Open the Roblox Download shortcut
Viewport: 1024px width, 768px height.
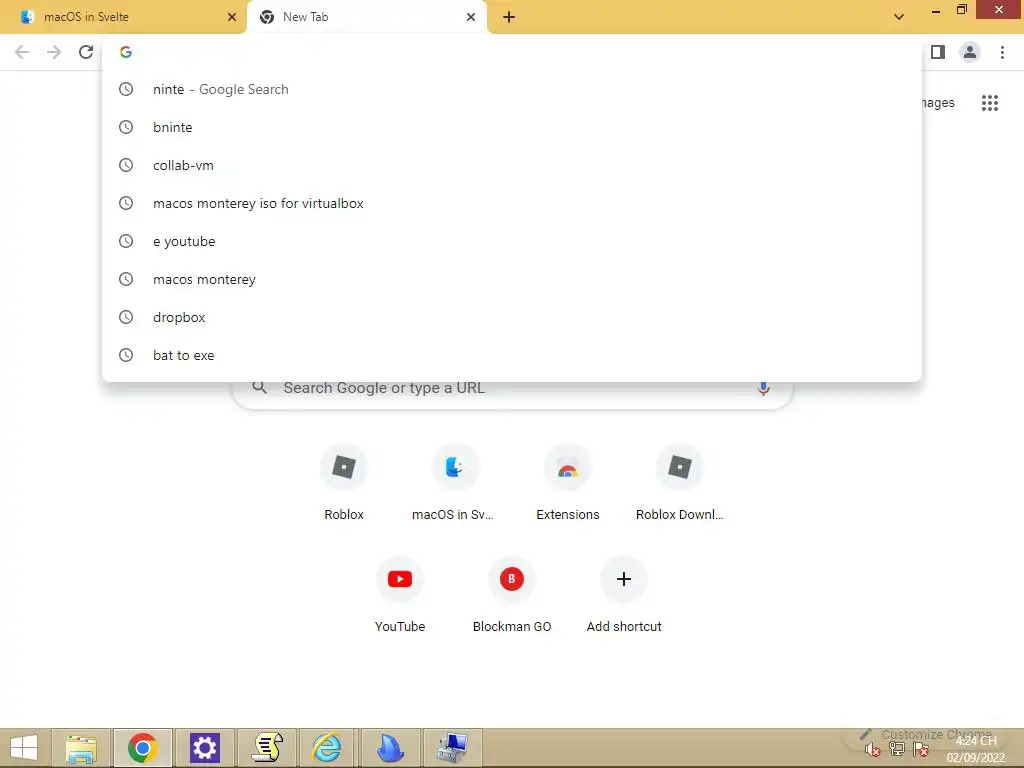(679, 483)
